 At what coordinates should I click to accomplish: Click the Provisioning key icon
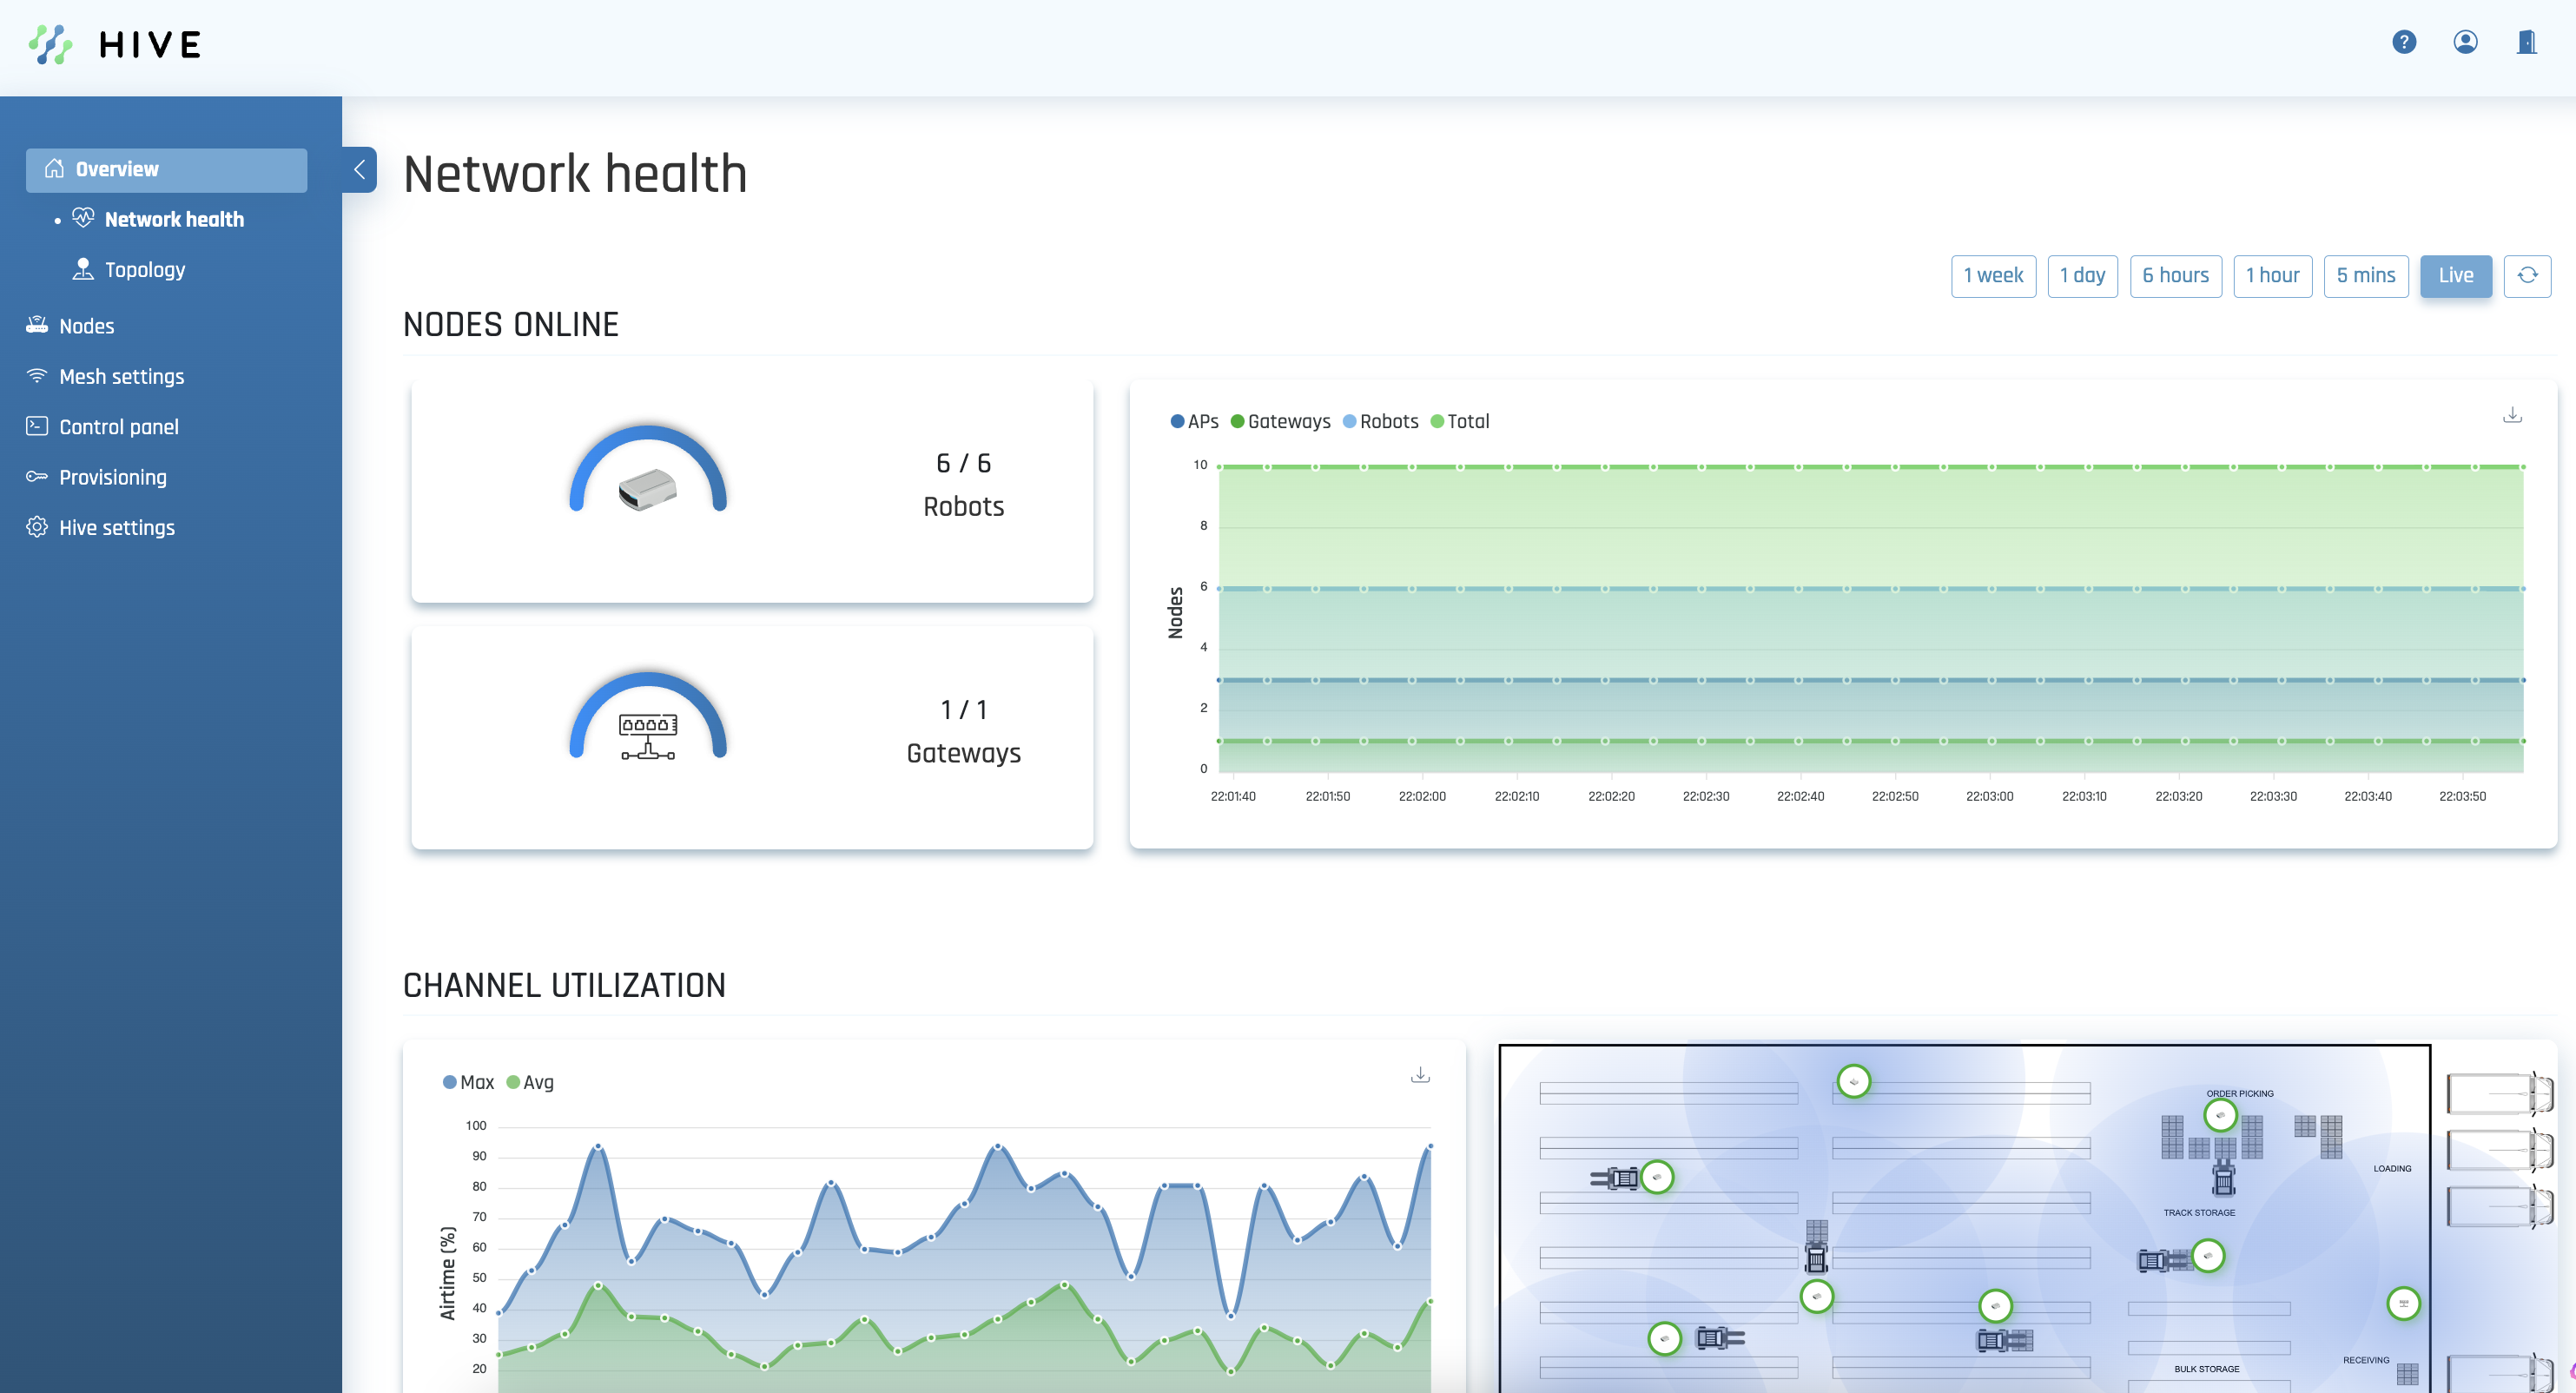[37, 477]
